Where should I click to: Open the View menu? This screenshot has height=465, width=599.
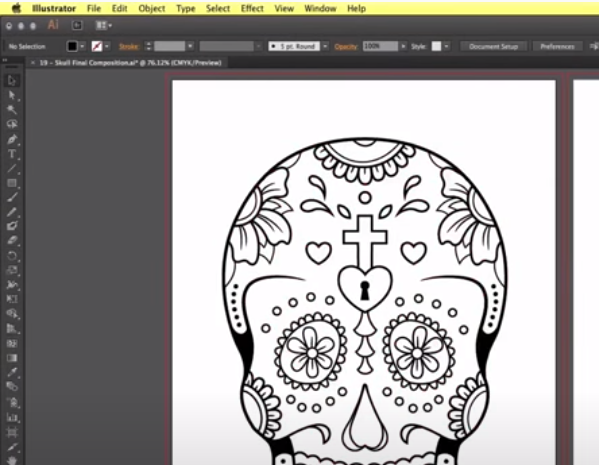284,8
